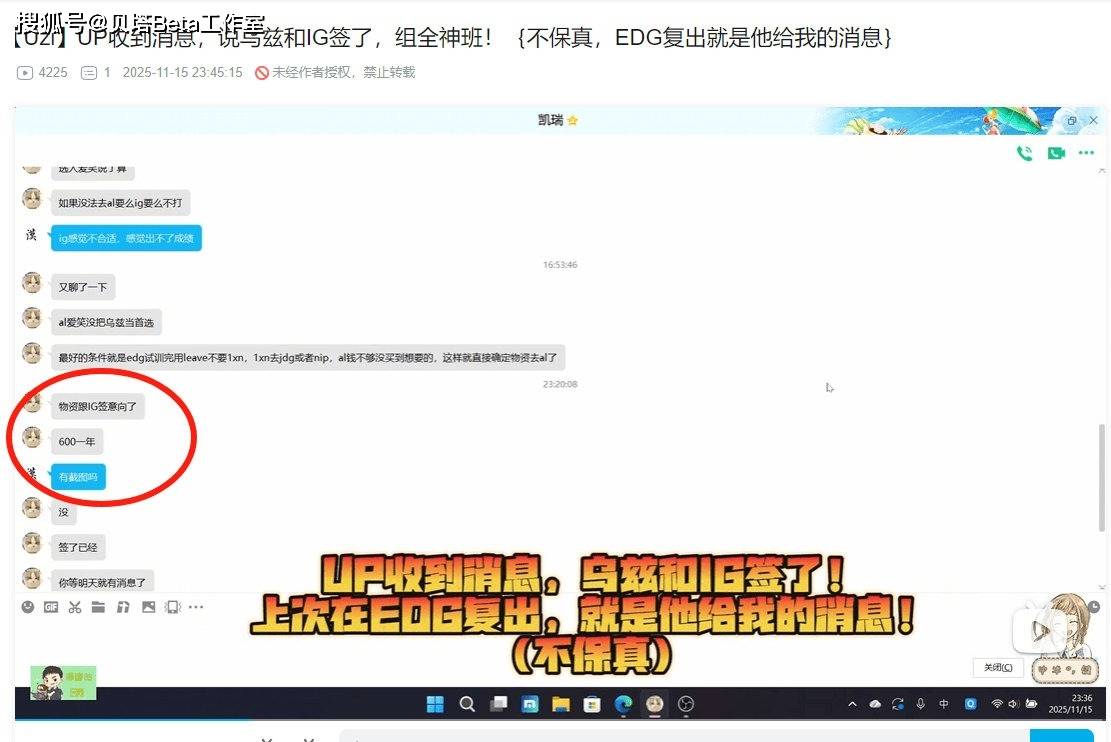This screenshot has width=1111, height=742.
Task: Start a video call with 凯瑞
Action: click(1056, 153)
